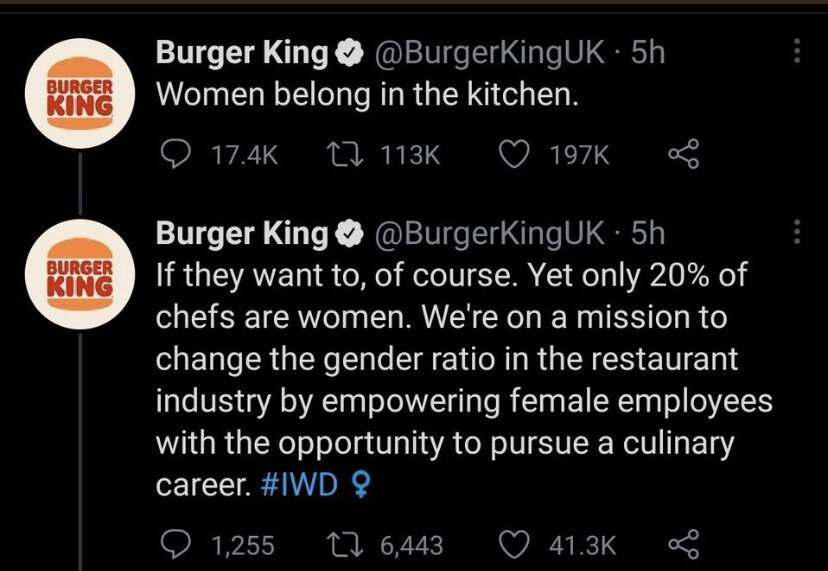The width and height of the screenshot is (828, 571).
Task: Reply to the tweet with 1,255 replies
Action: coord(175,545)
